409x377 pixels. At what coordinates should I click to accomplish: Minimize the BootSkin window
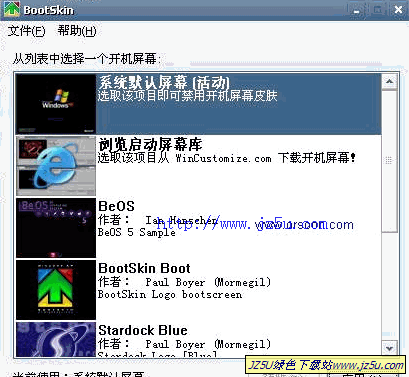(357, 10)
